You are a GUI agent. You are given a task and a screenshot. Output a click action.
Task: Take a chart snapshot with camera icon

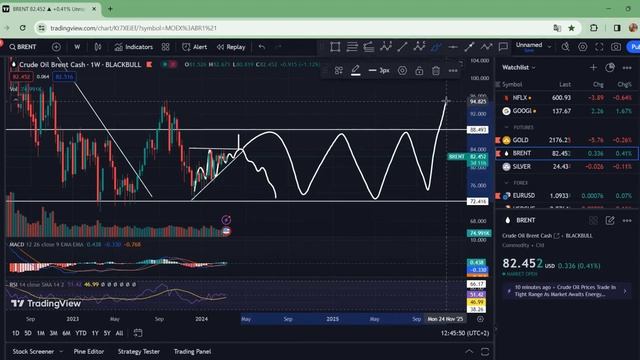pos(616,47)
